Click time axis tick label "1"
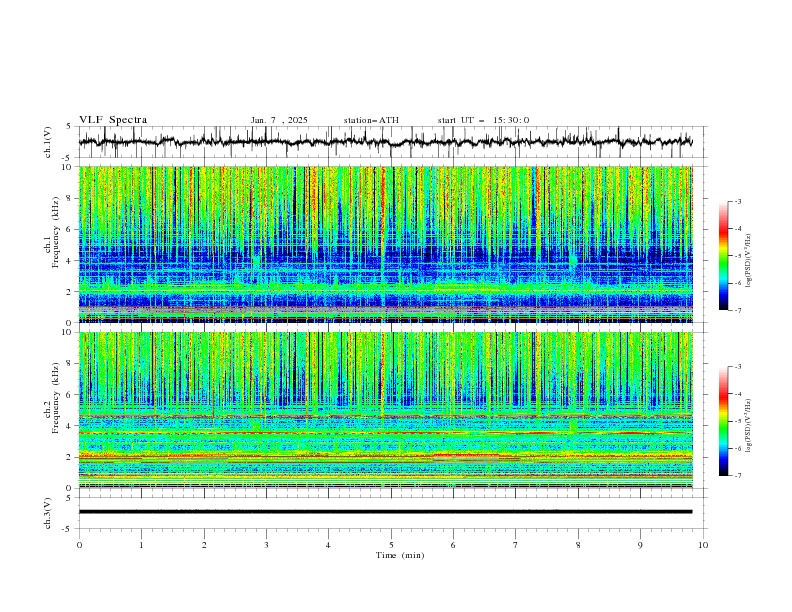The height and width of the screenshot is (612, 792). pyautogui.click(x=141, y=545)
